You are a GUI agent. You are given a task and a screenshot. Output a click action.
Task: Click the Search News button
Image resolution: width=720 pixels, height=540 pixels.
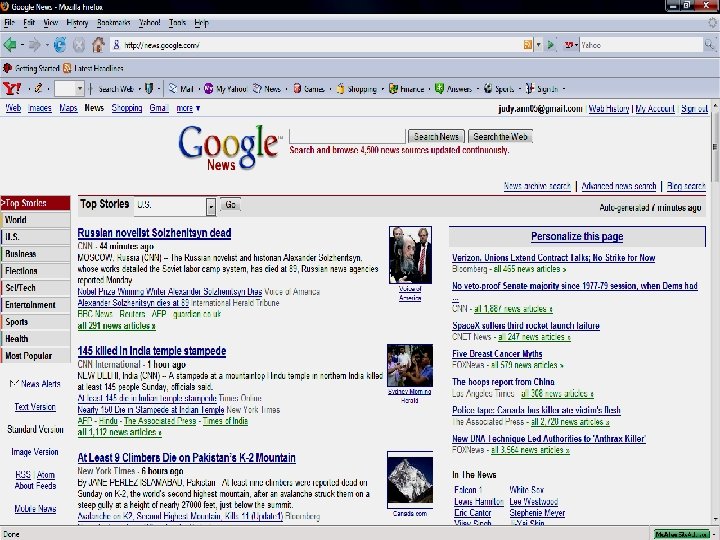436,137
